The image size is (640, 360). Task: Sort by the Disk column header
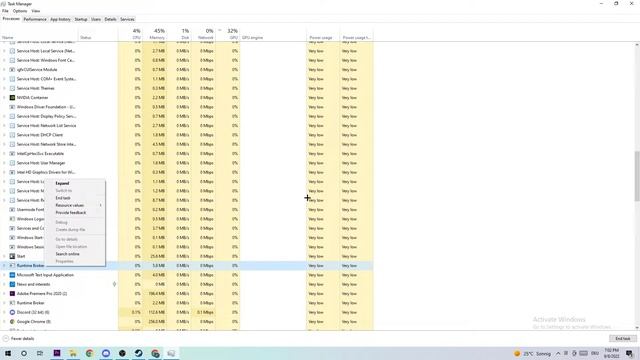click(x=179, y=34)
